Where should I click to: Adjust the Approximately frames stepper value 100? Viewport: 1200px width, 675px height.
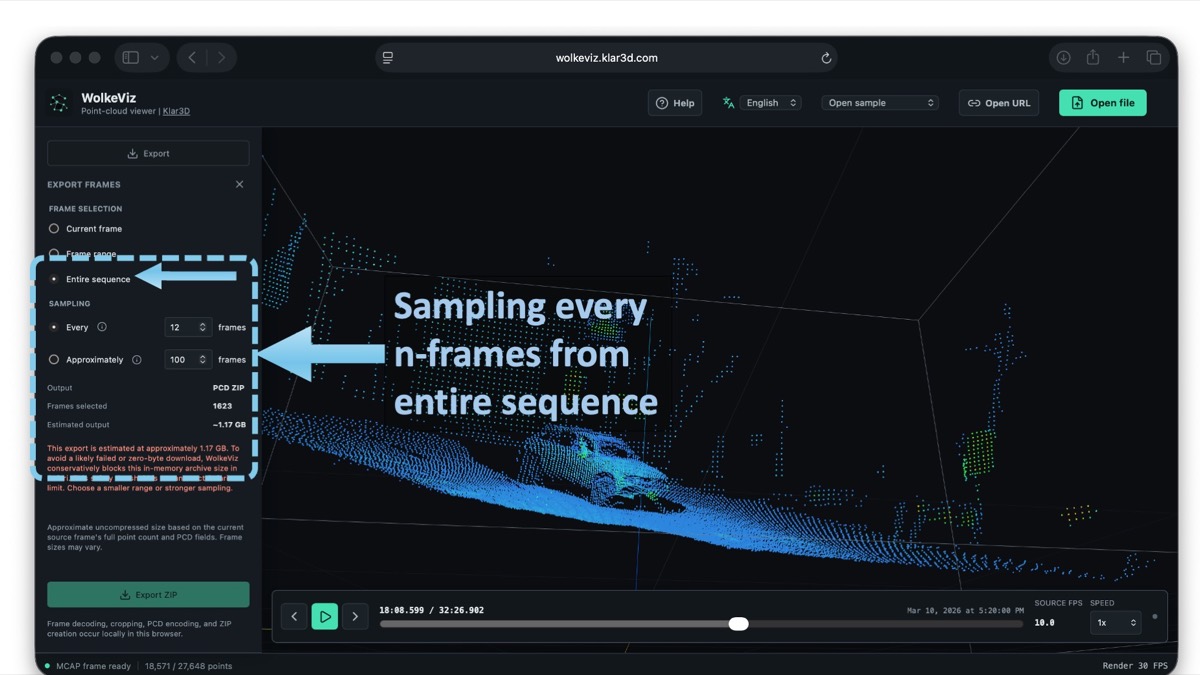(x=188, y=360)
